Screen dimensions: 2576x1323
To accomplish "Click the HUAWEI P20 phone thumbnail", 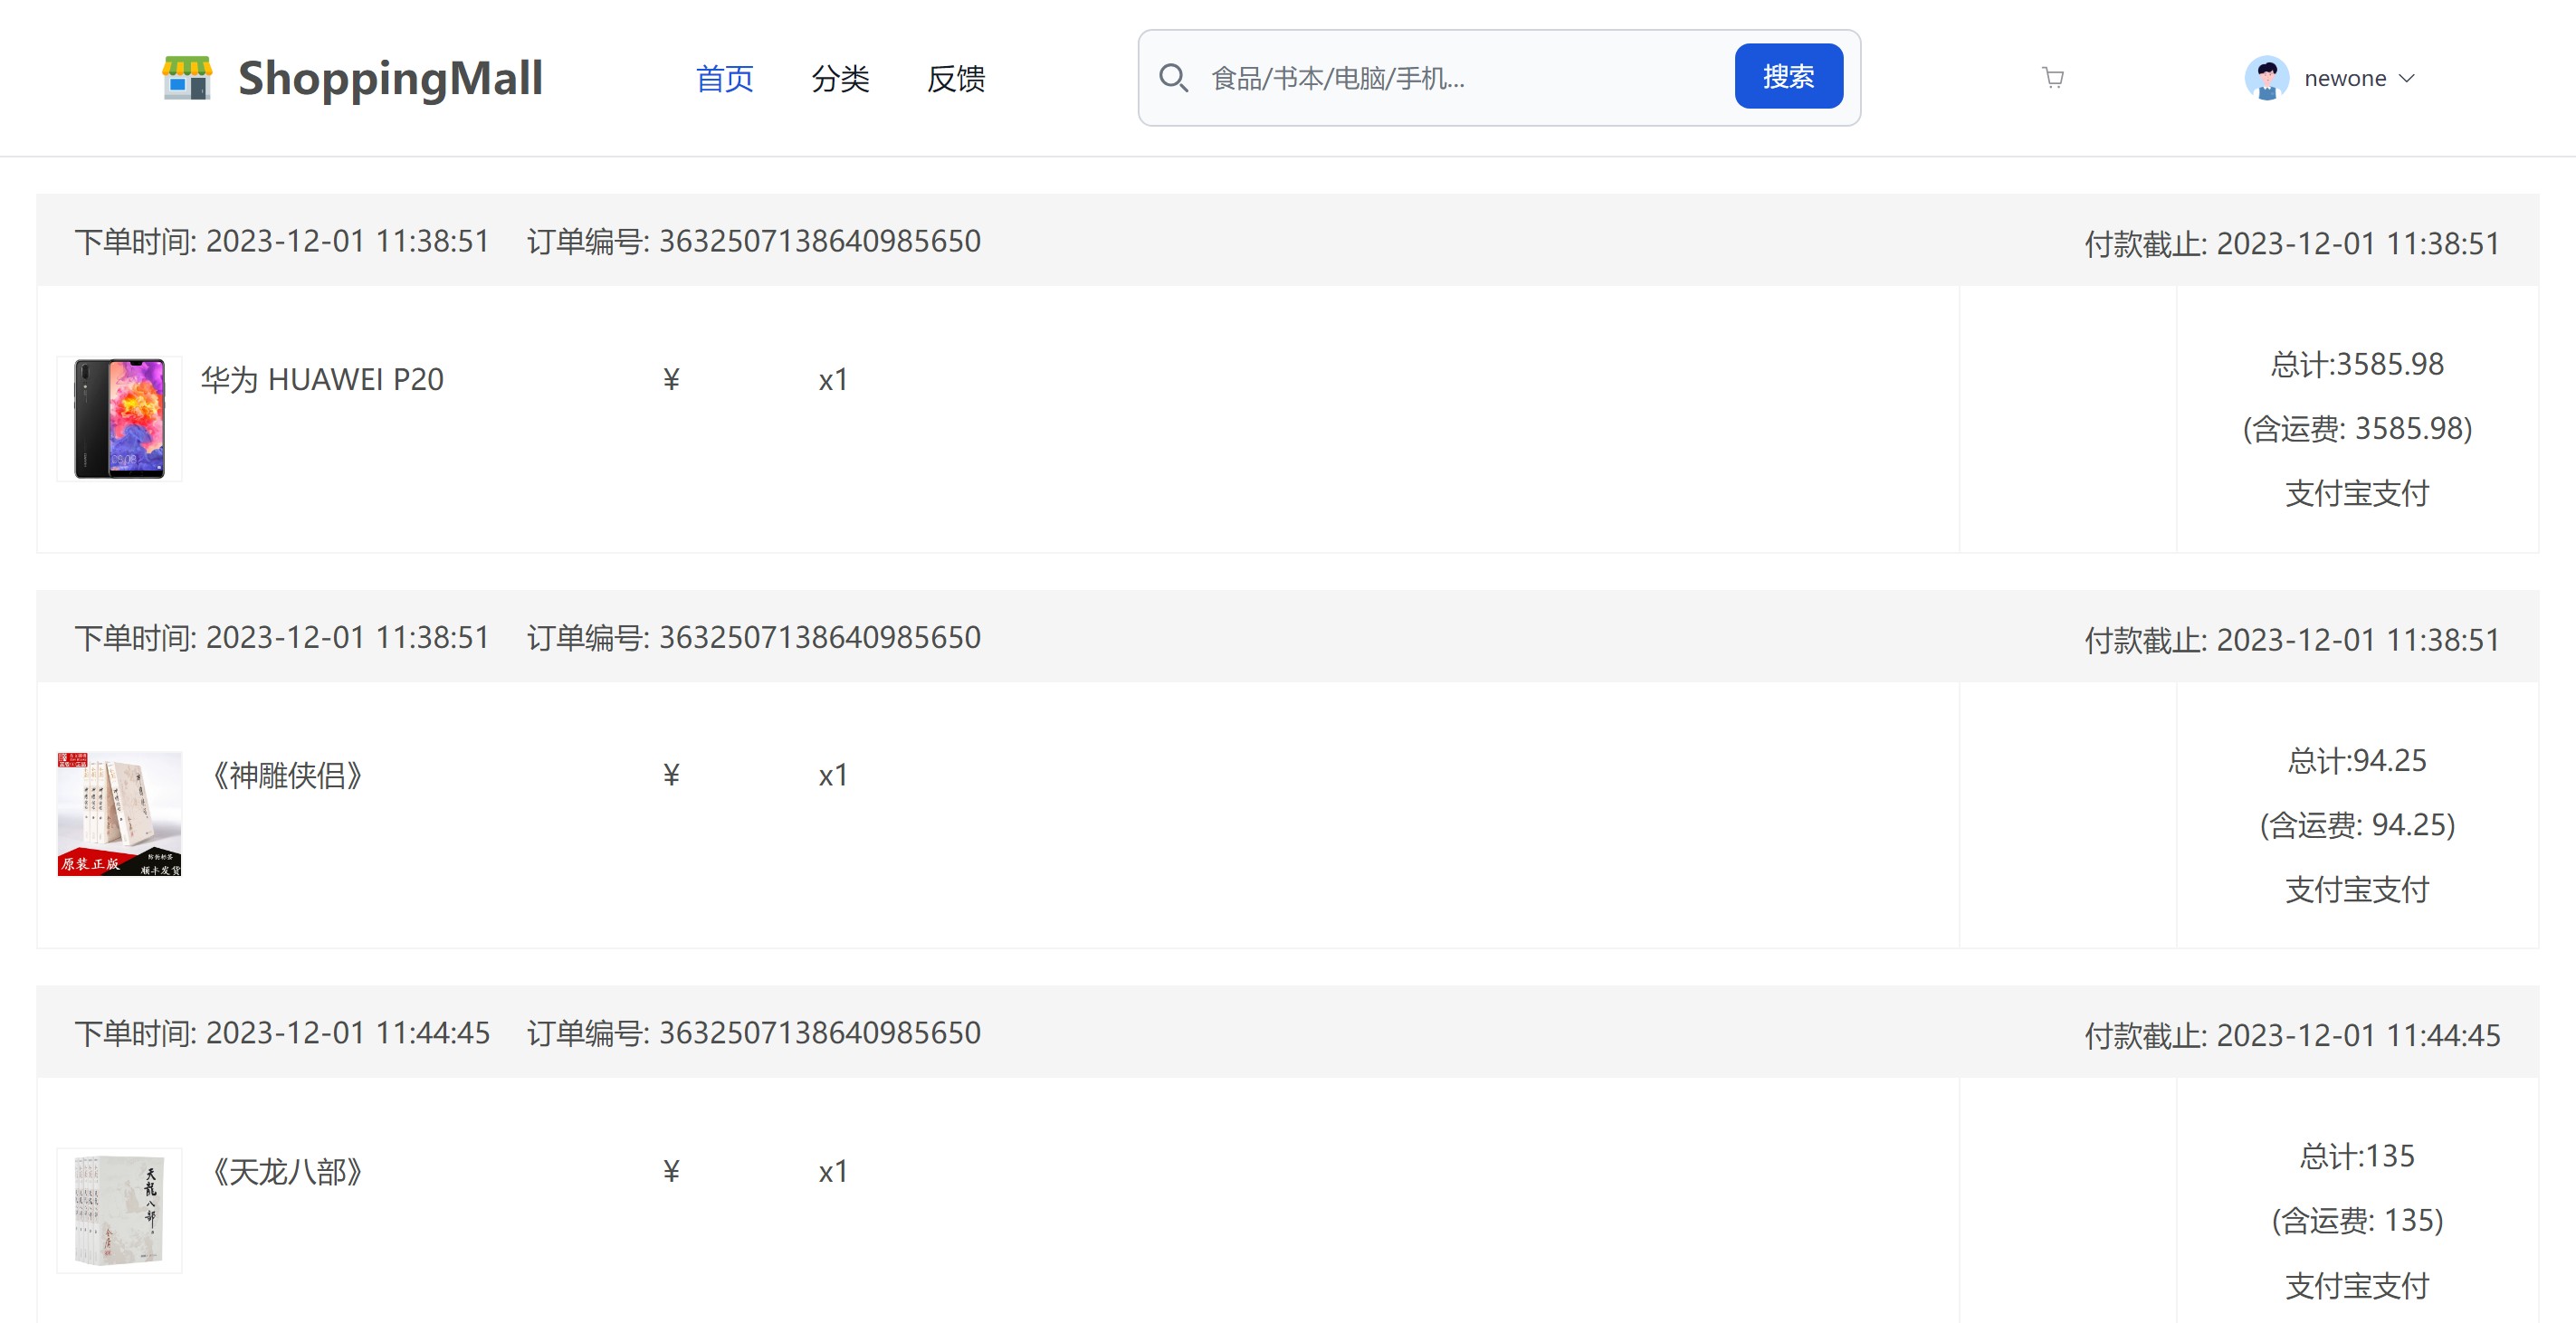I will click(x=119, y=418).
